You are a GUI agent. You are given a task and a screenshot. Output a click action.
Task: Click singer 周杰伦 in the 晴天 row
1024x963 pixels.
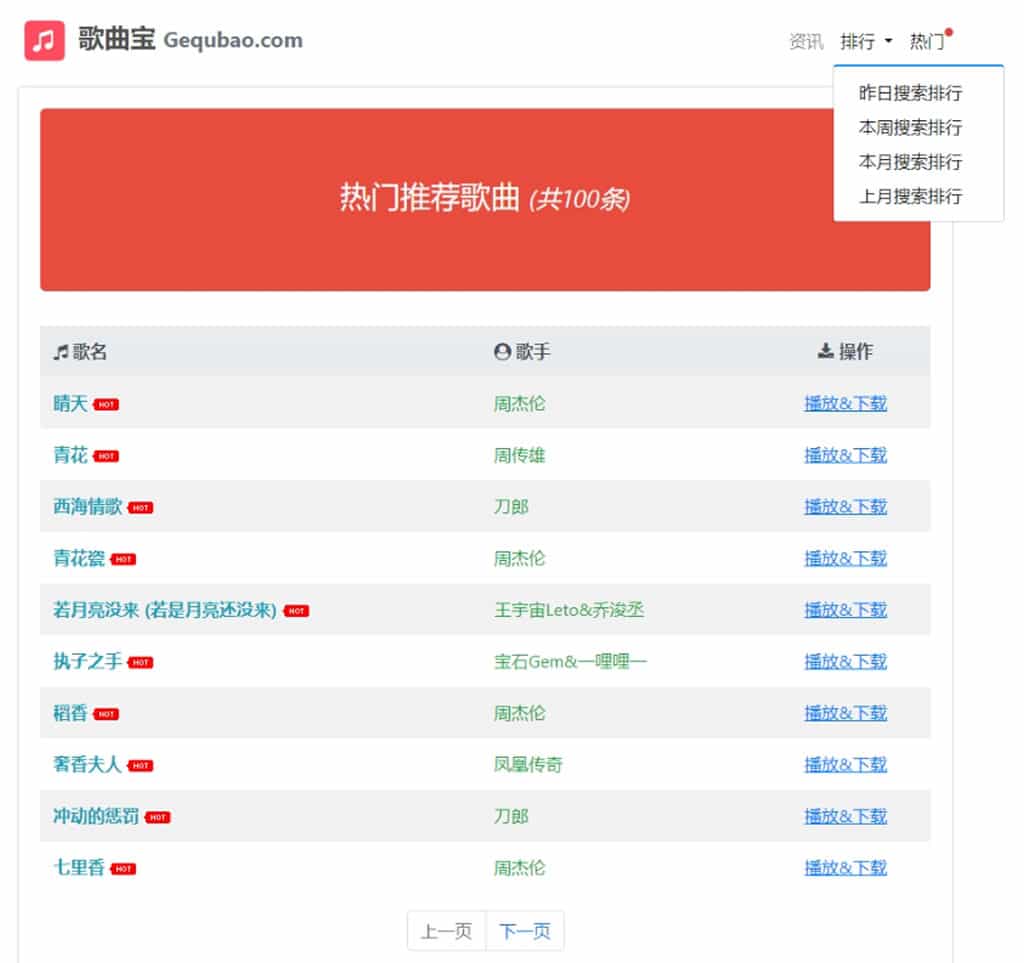[519, 403]
